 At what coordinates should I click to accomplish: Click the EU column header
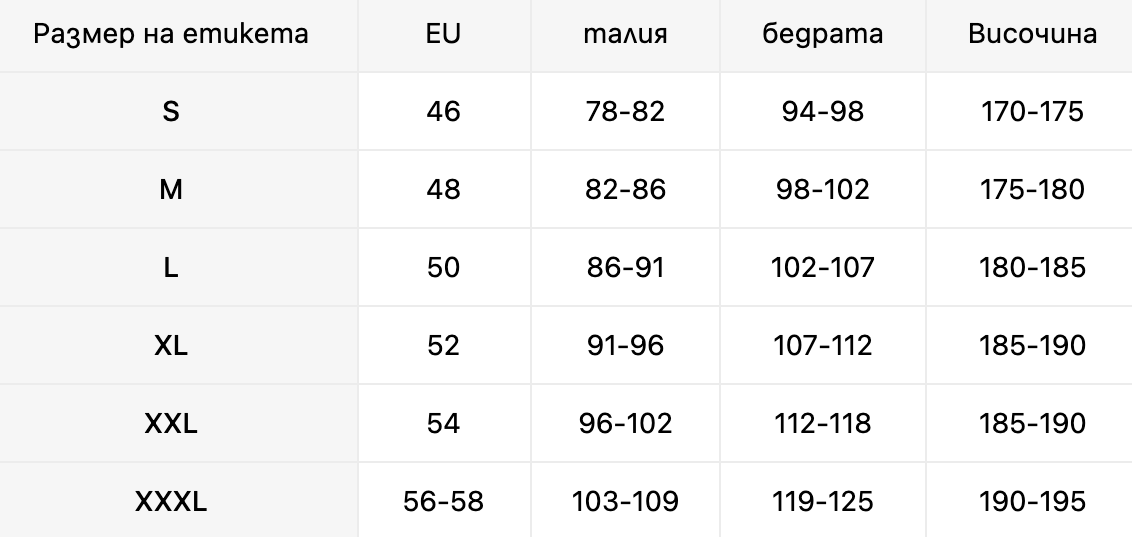pyautogui.click(x=443, y=34)
